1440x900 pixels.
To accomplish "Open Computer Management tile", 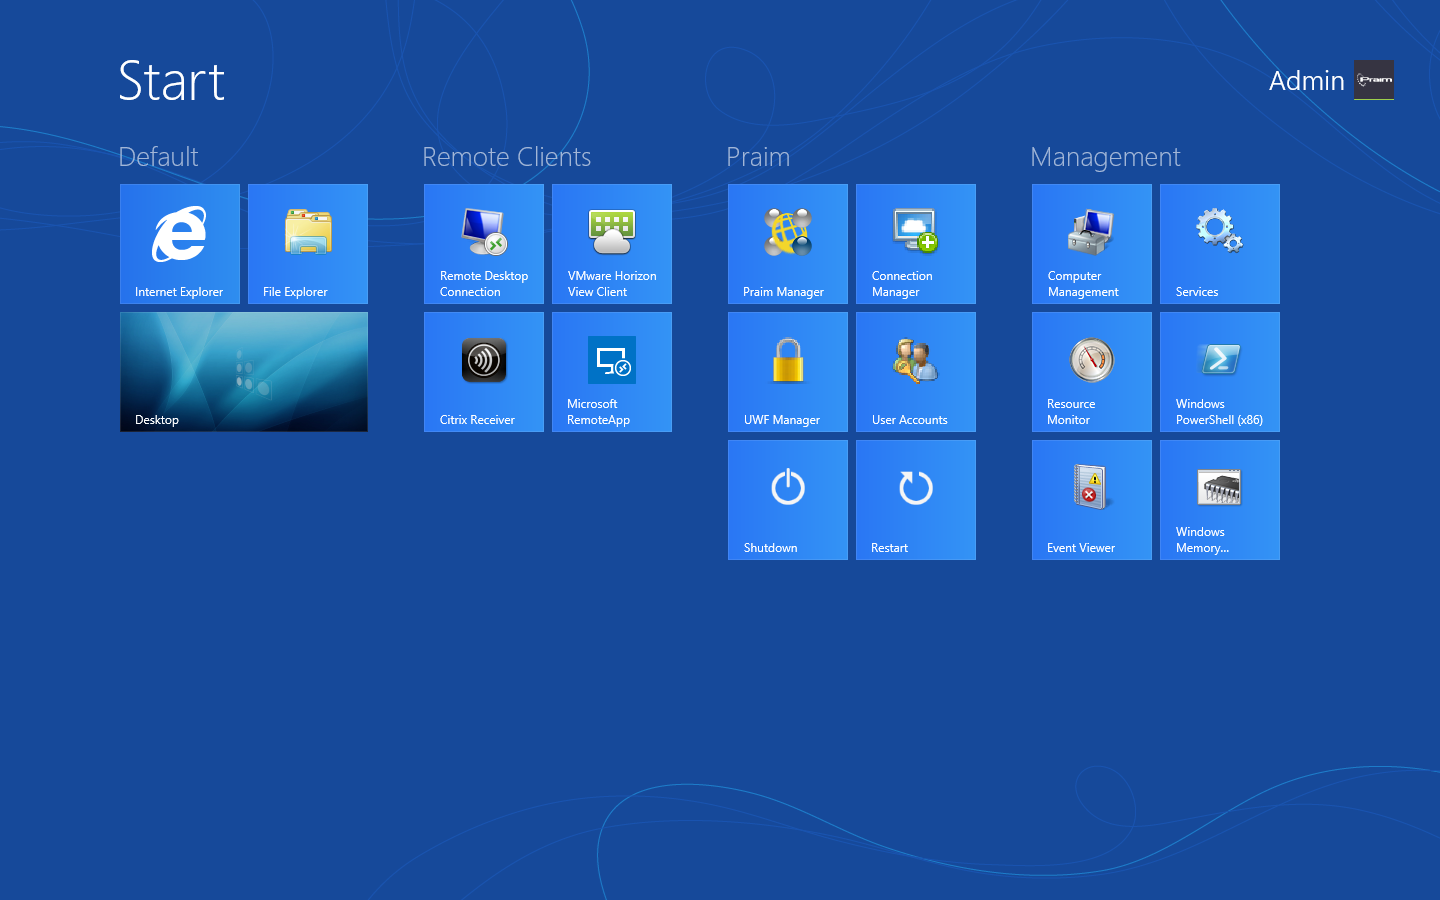I will 1092,244.
